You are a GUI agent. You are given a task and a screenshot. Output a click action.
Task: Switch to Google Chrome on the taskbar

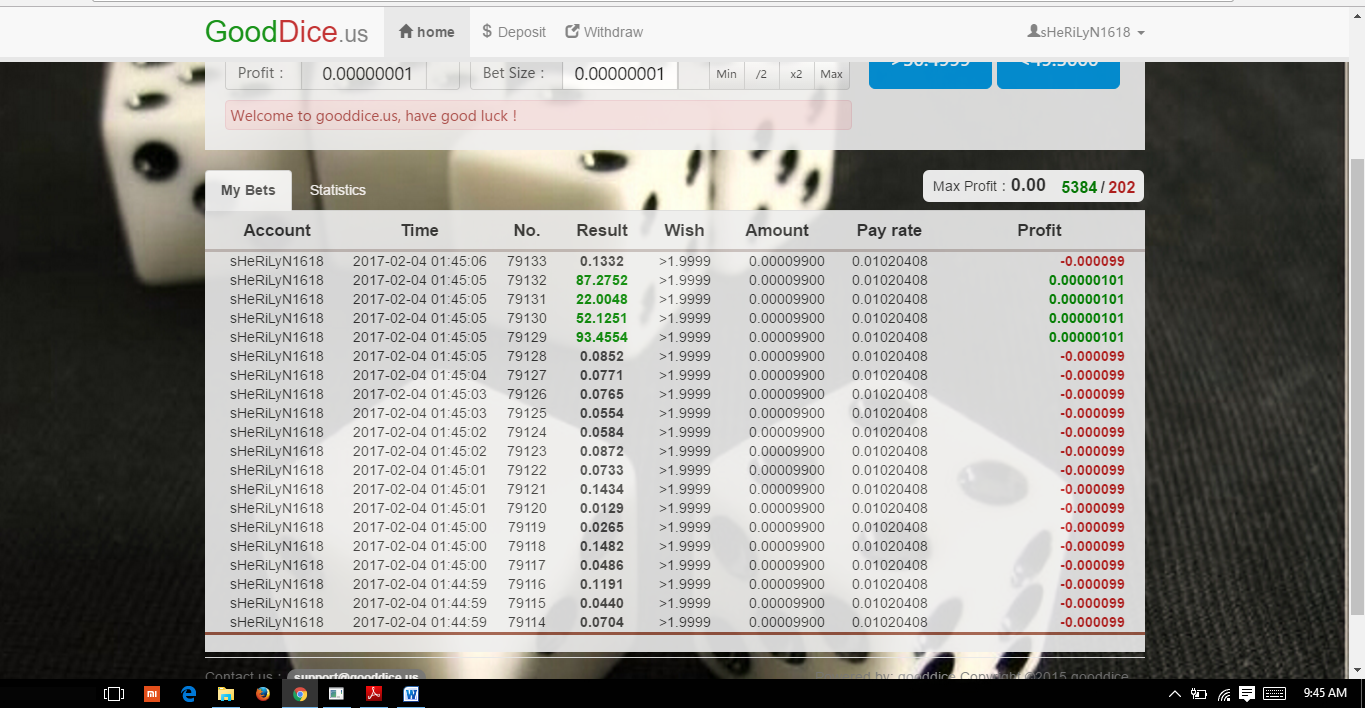click(300, 693)
